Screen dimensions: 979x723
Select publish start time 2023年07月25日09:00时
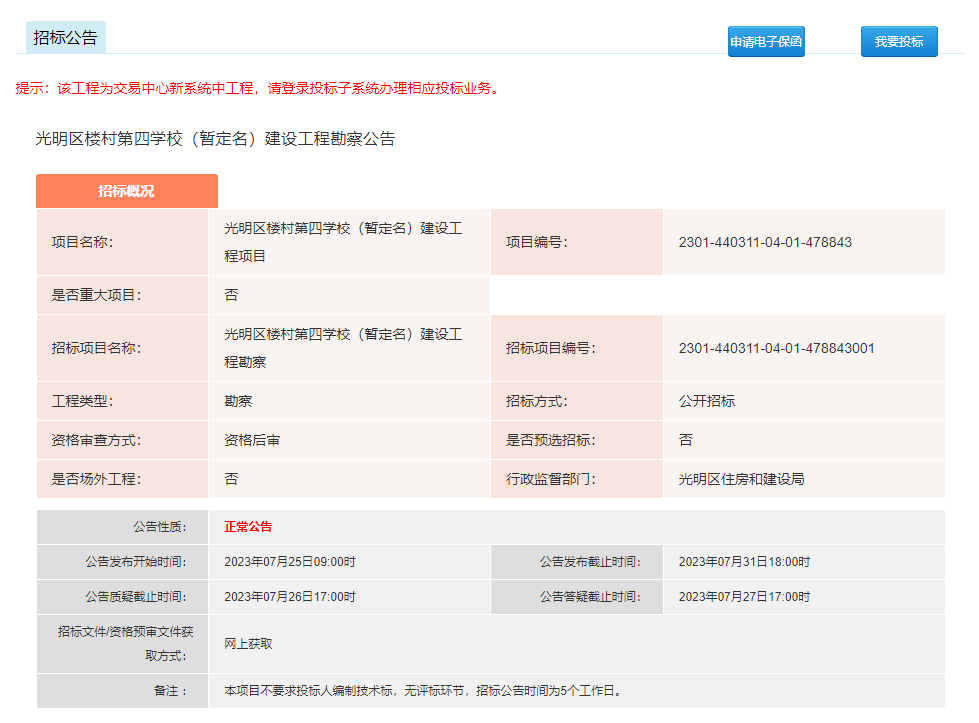(x=290, y=562)
